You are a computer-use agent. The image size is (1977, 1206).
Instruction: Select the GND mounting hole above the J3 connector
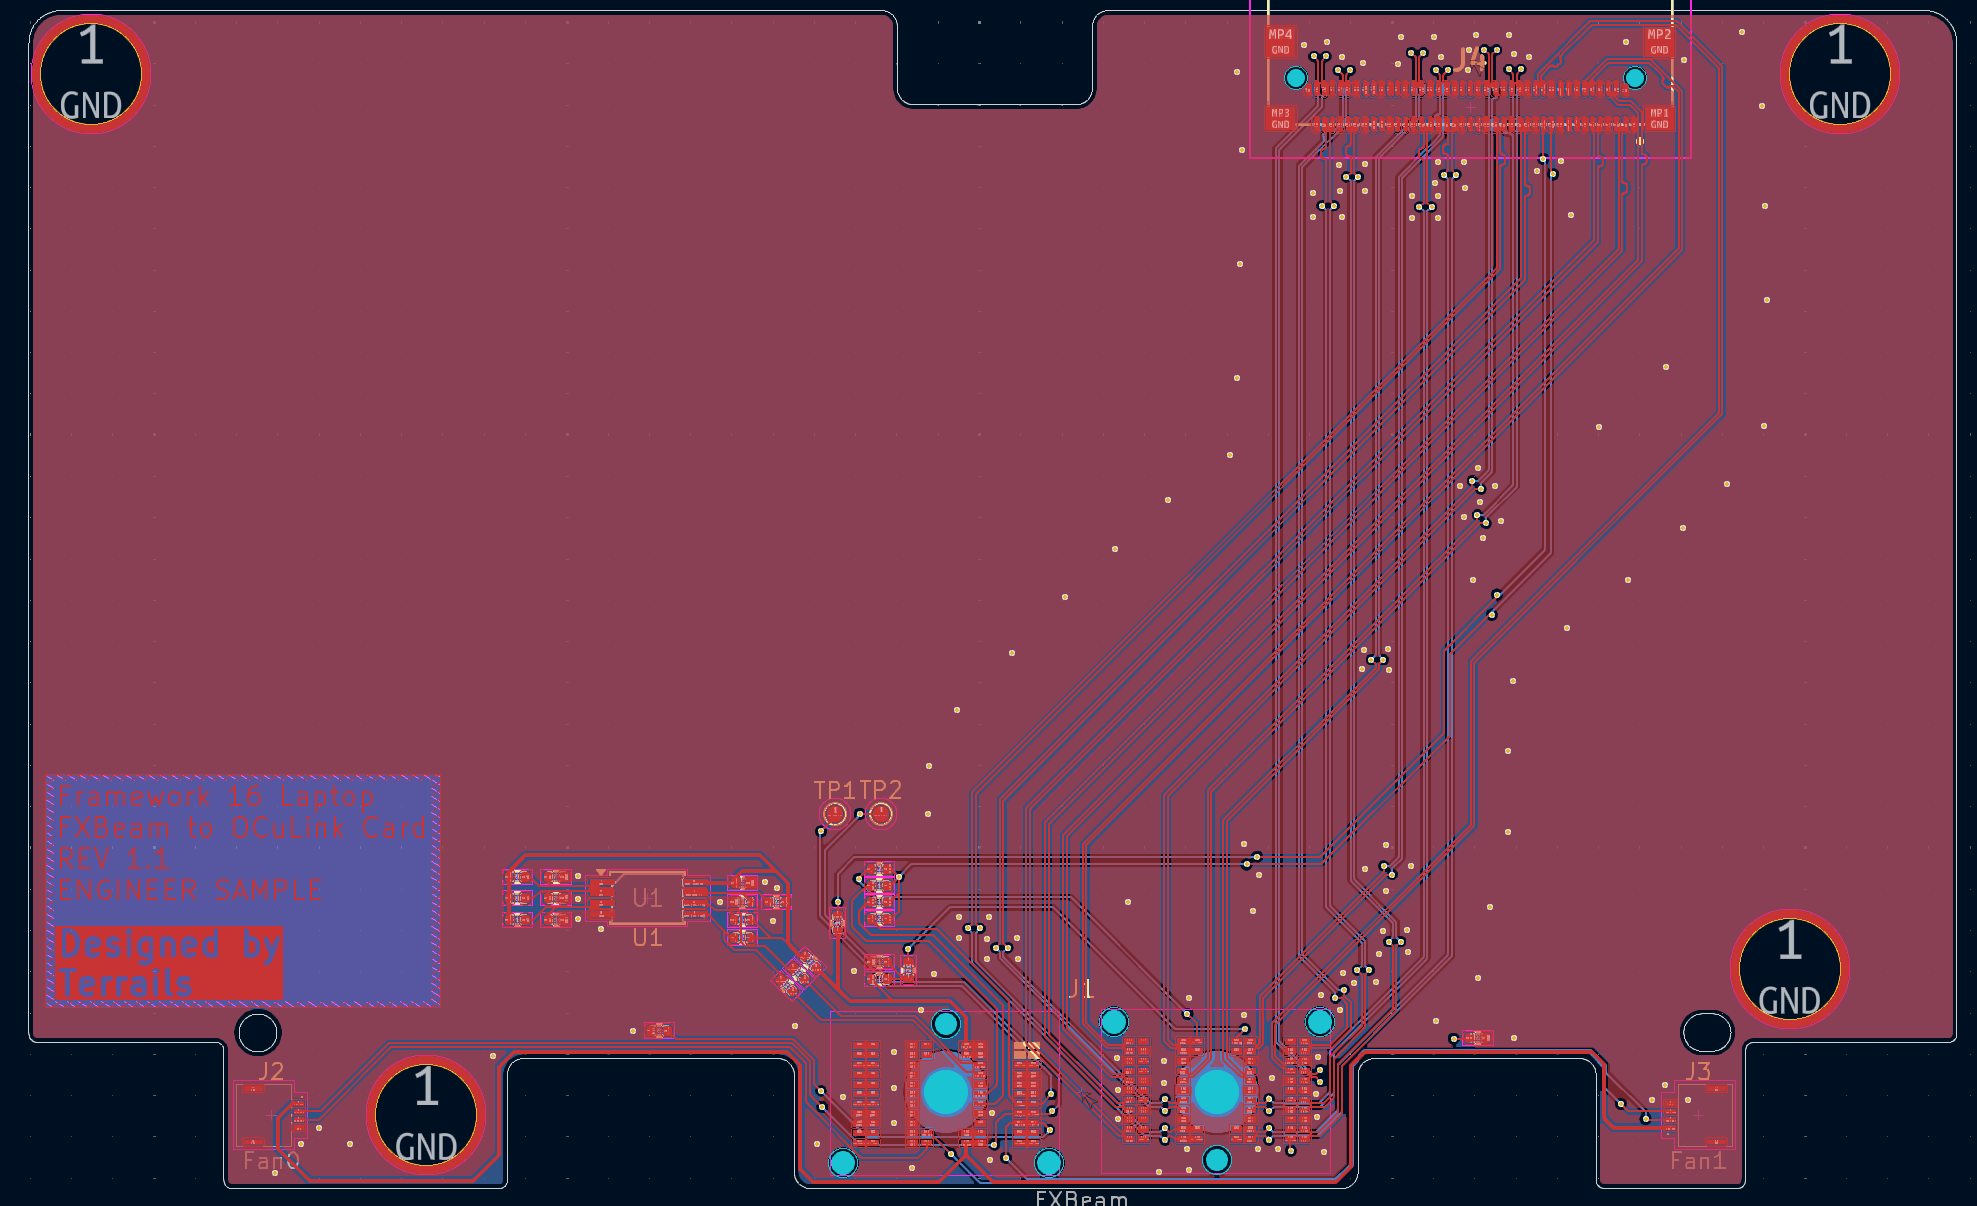[x=1790, y=969]
